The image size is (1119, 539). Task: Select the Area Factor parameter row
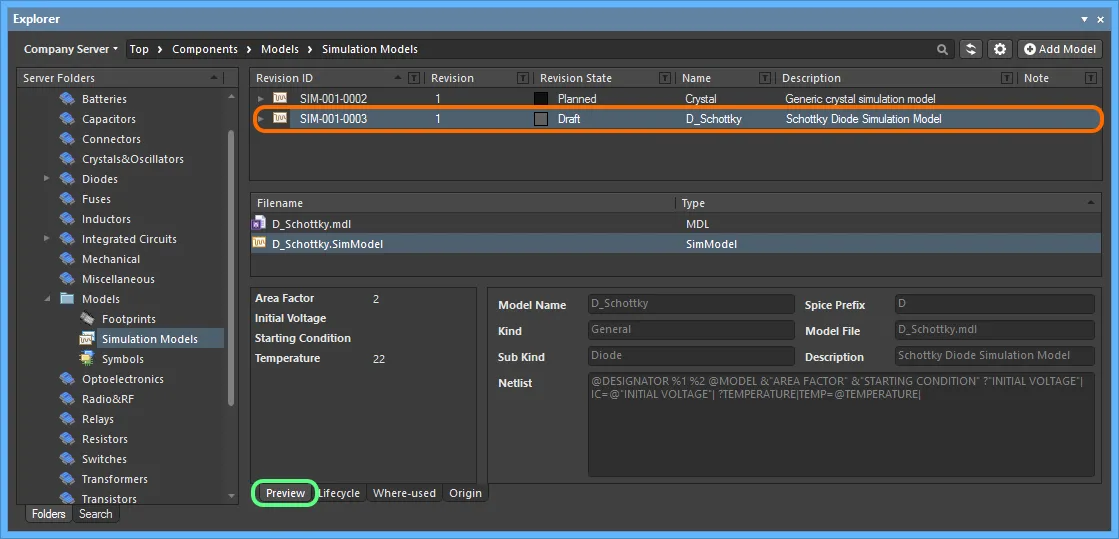363,298
